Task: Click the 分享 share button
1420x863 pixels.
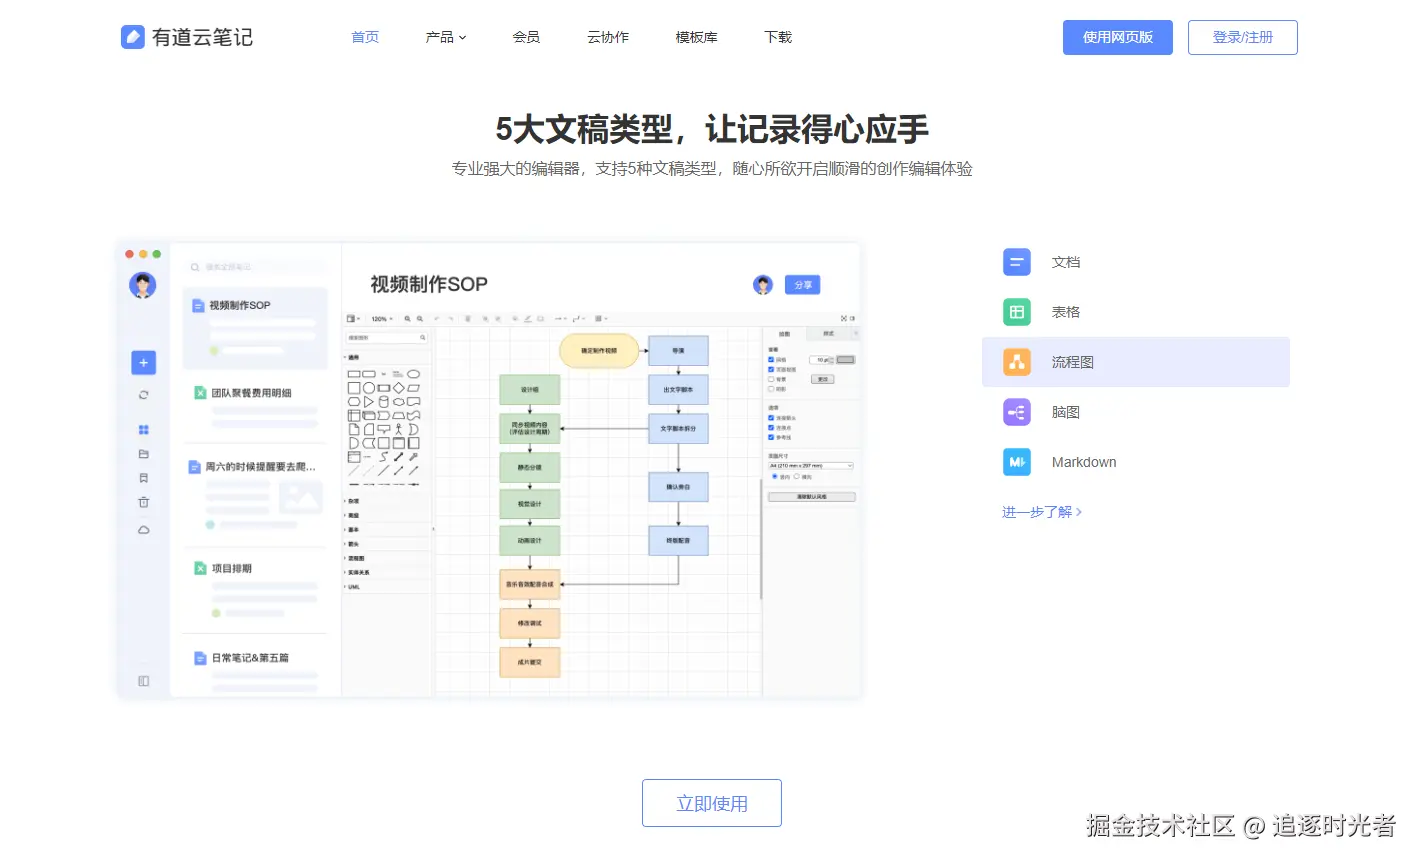Action: 803,285
